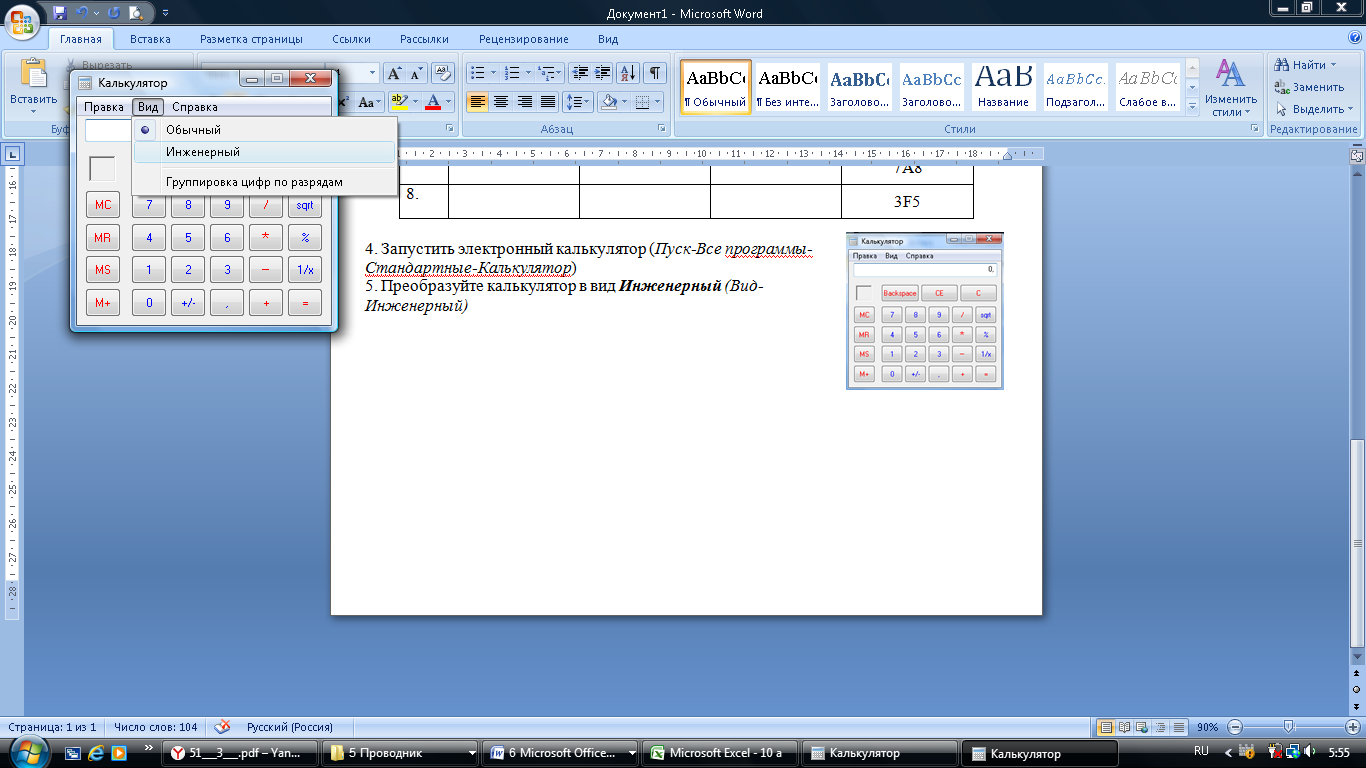The width and height of the screenshot is (1366, 768).
Task: Click Заменить button
Action: coord(1309,87)
